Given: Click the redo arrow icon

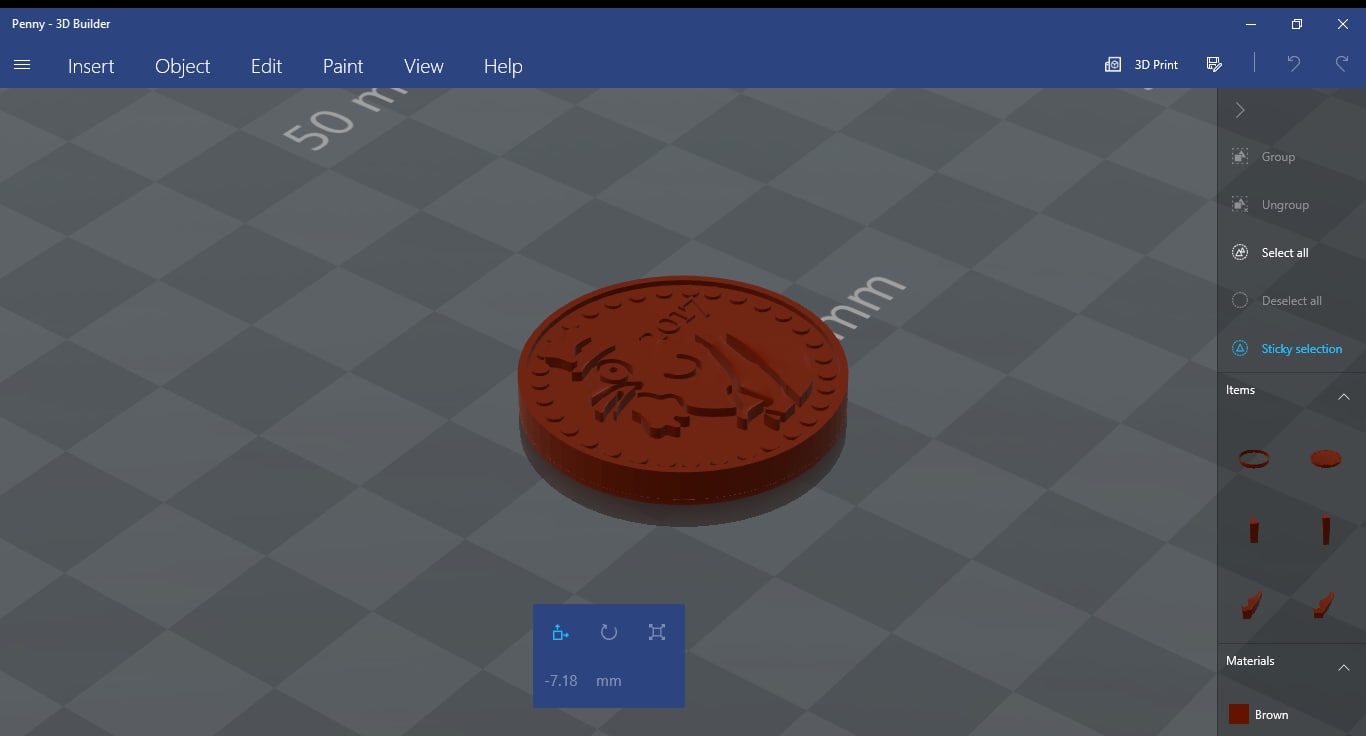Looking at the screenshot, I should 1342,64.
